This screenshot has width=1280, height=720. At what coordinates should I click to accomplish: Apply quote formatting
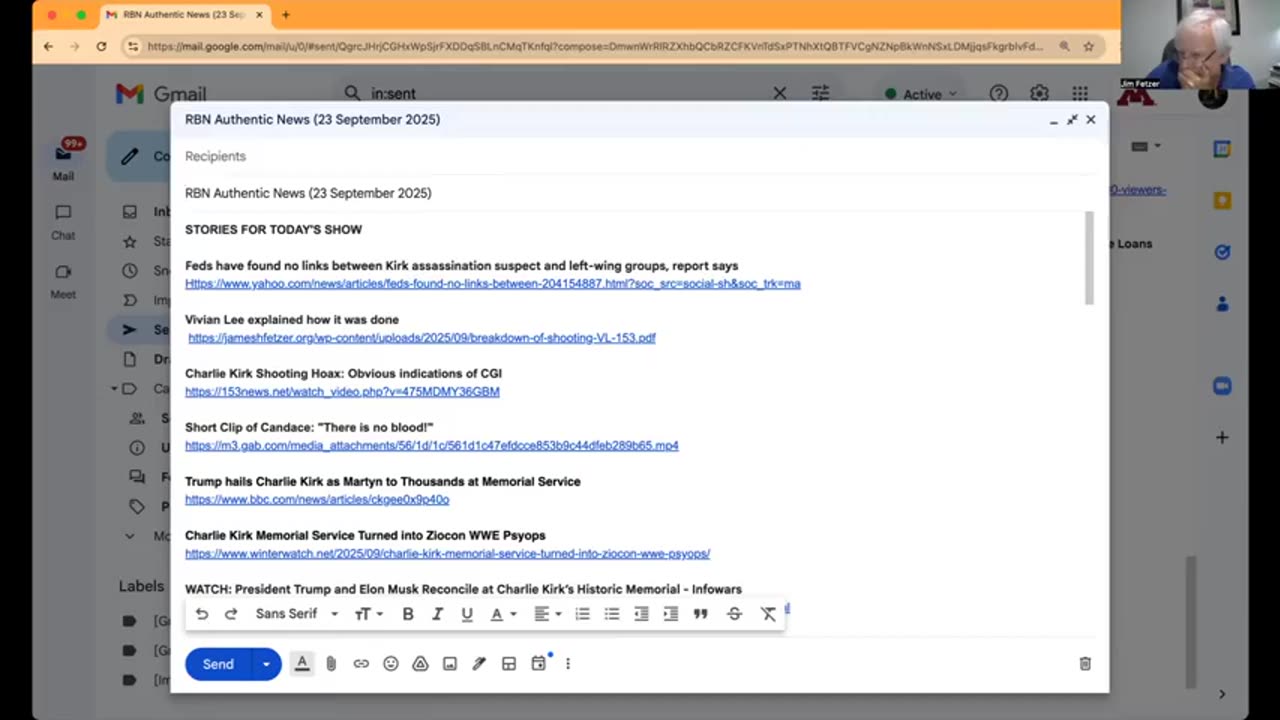[x=701, y=614]
